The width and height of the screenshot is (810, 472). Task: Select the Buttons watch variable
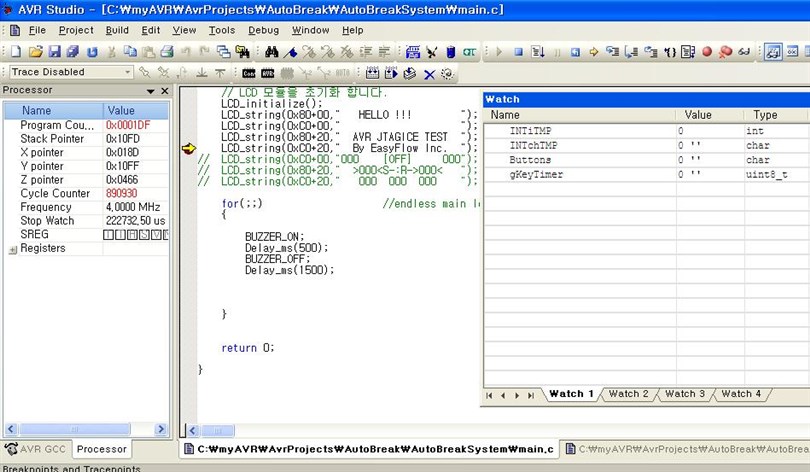coord(530,160)
